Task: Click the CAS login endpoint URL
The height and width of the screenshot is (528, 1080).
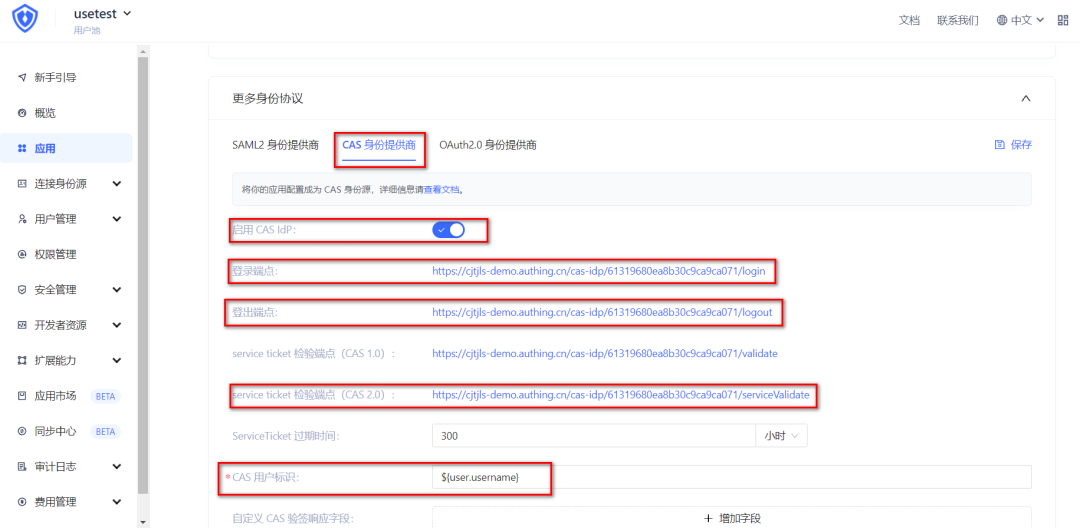Action: pos(599,271)
